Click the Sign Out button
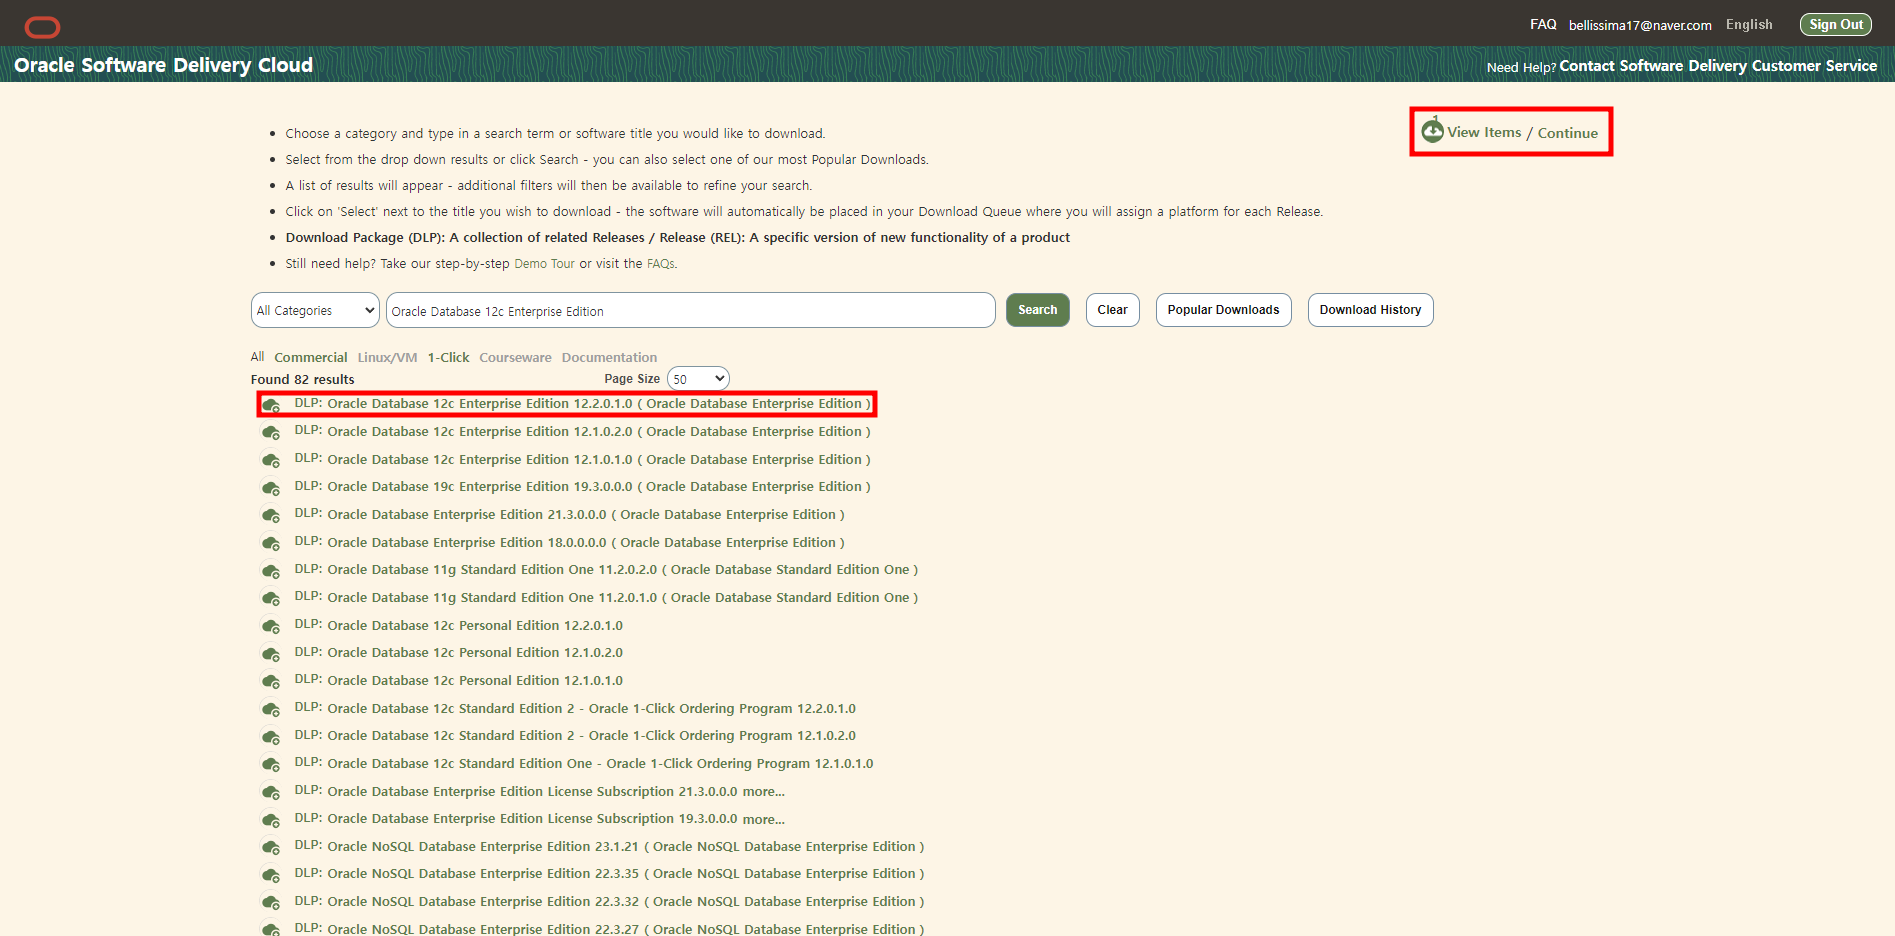Image resolution: width=1895 pixels, height=936 pixels. (1836, 25)
